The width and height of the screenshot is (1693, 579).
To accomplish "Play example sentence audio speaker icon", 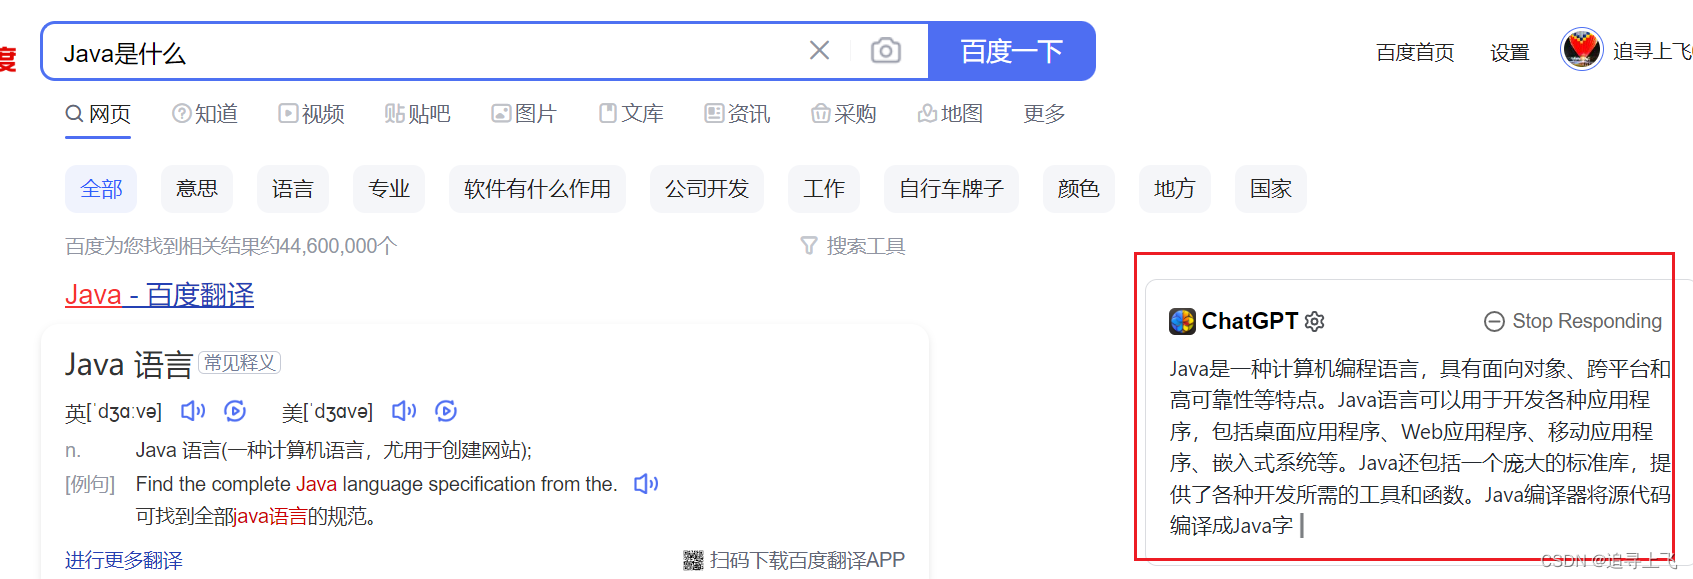I will tap(646, 484).
